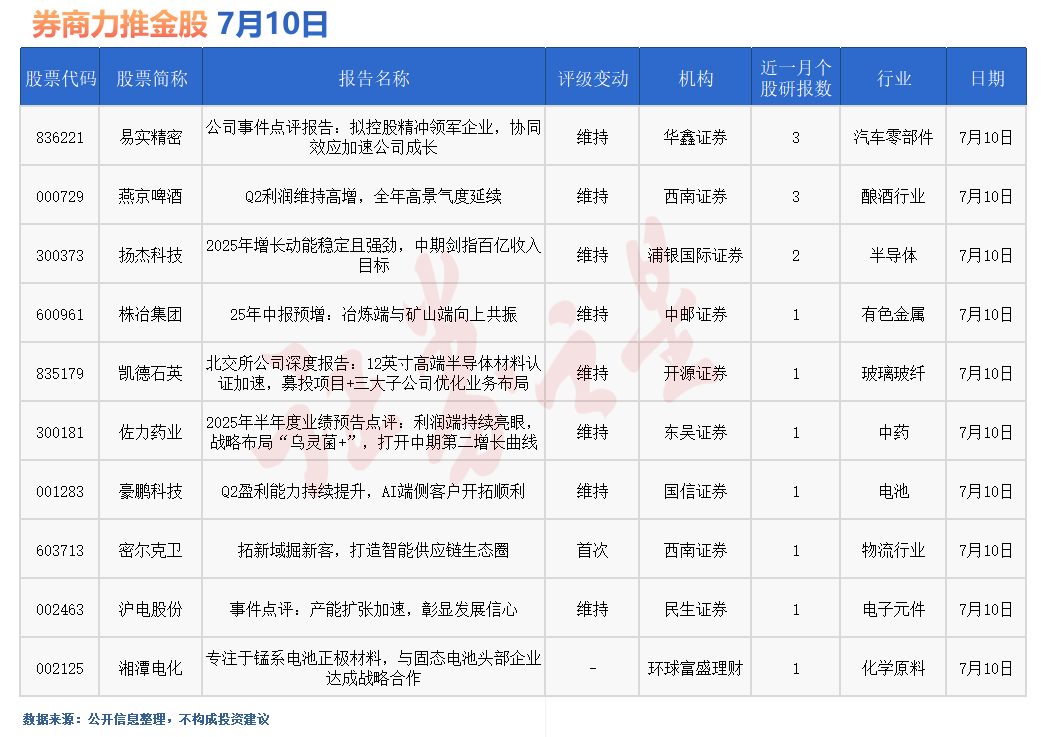The height and width of the screenshot is (737, 1048).
Task: Select stock name 凯德石英
Action: point(150,374)
